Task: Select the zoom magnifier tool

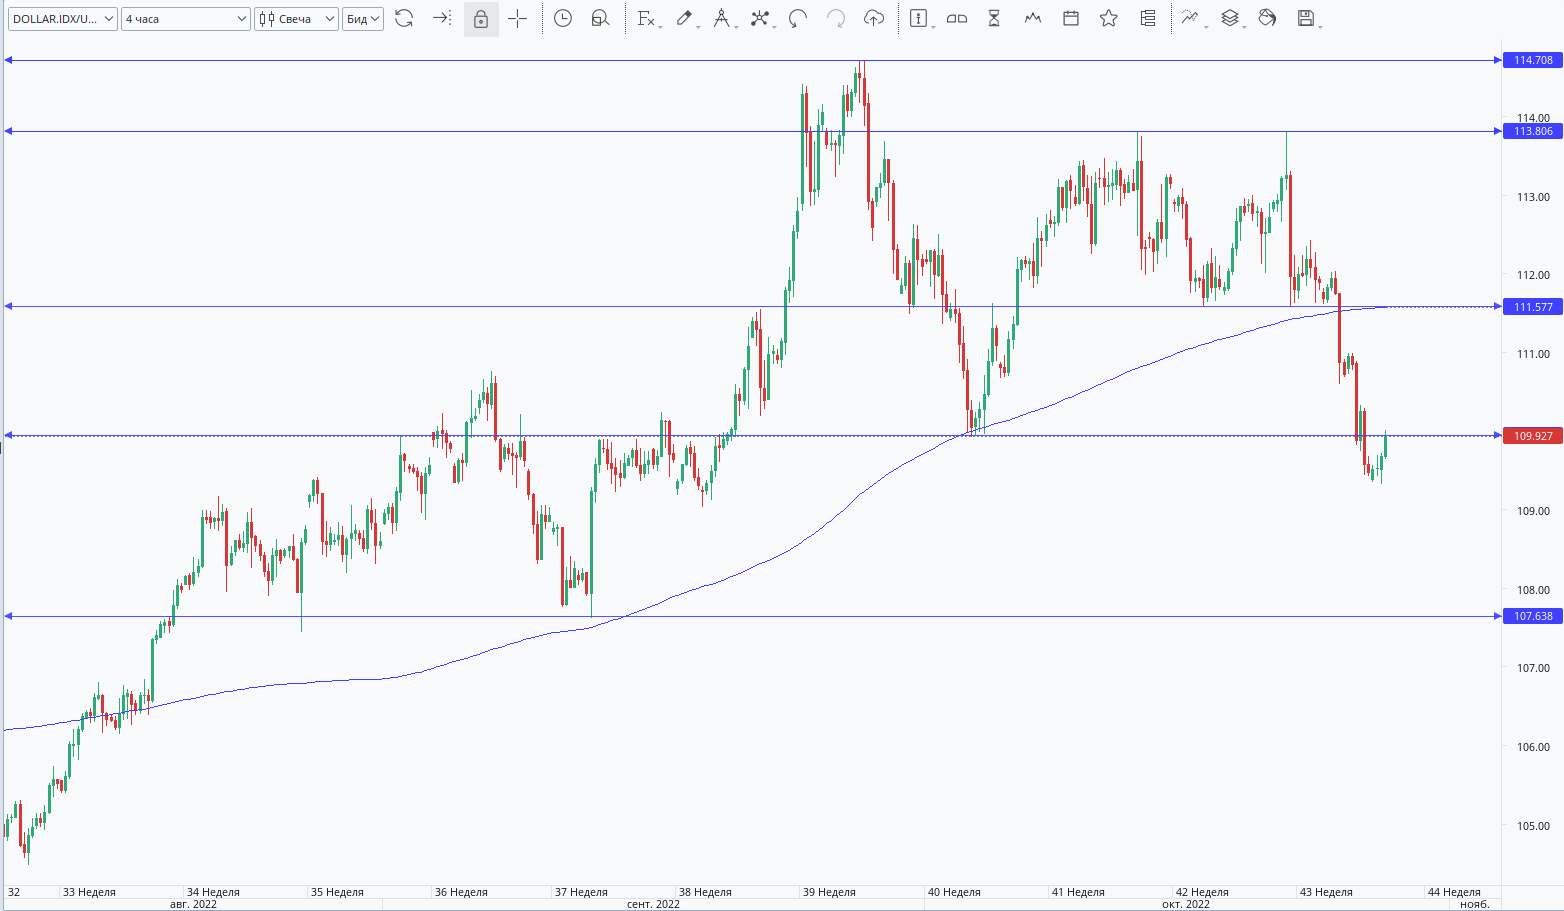Action: pos(600,18)
